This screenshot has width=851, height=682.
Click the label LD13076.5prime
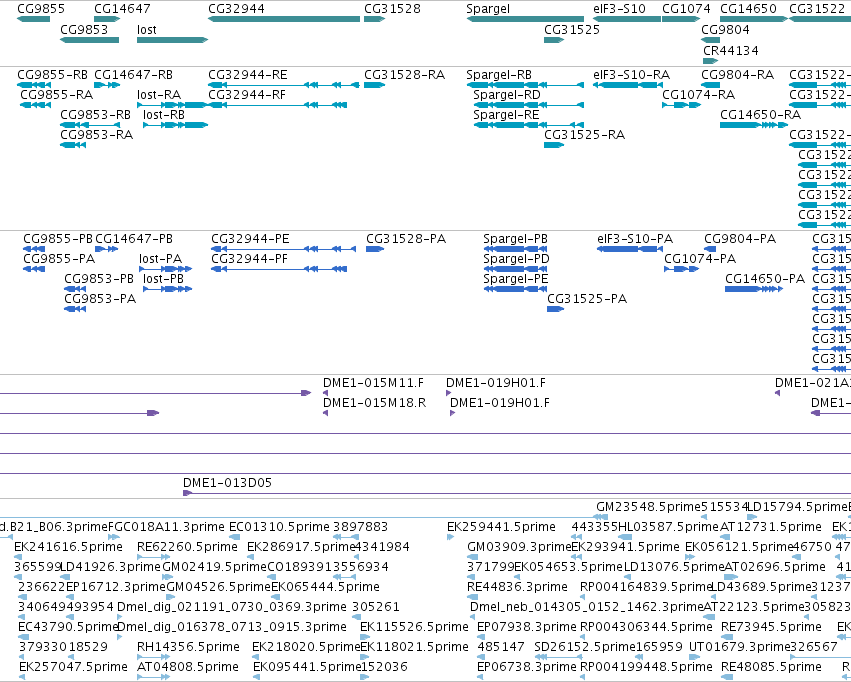point(674,567)
